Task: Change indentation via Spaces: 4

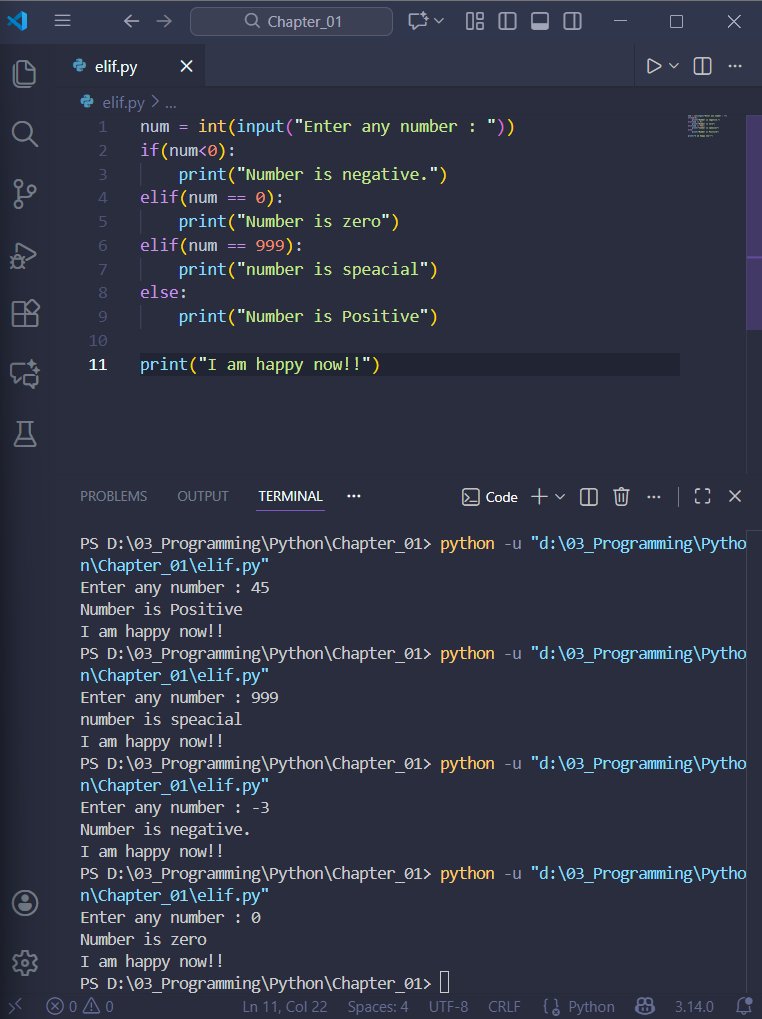Action: click(377, 1007)
